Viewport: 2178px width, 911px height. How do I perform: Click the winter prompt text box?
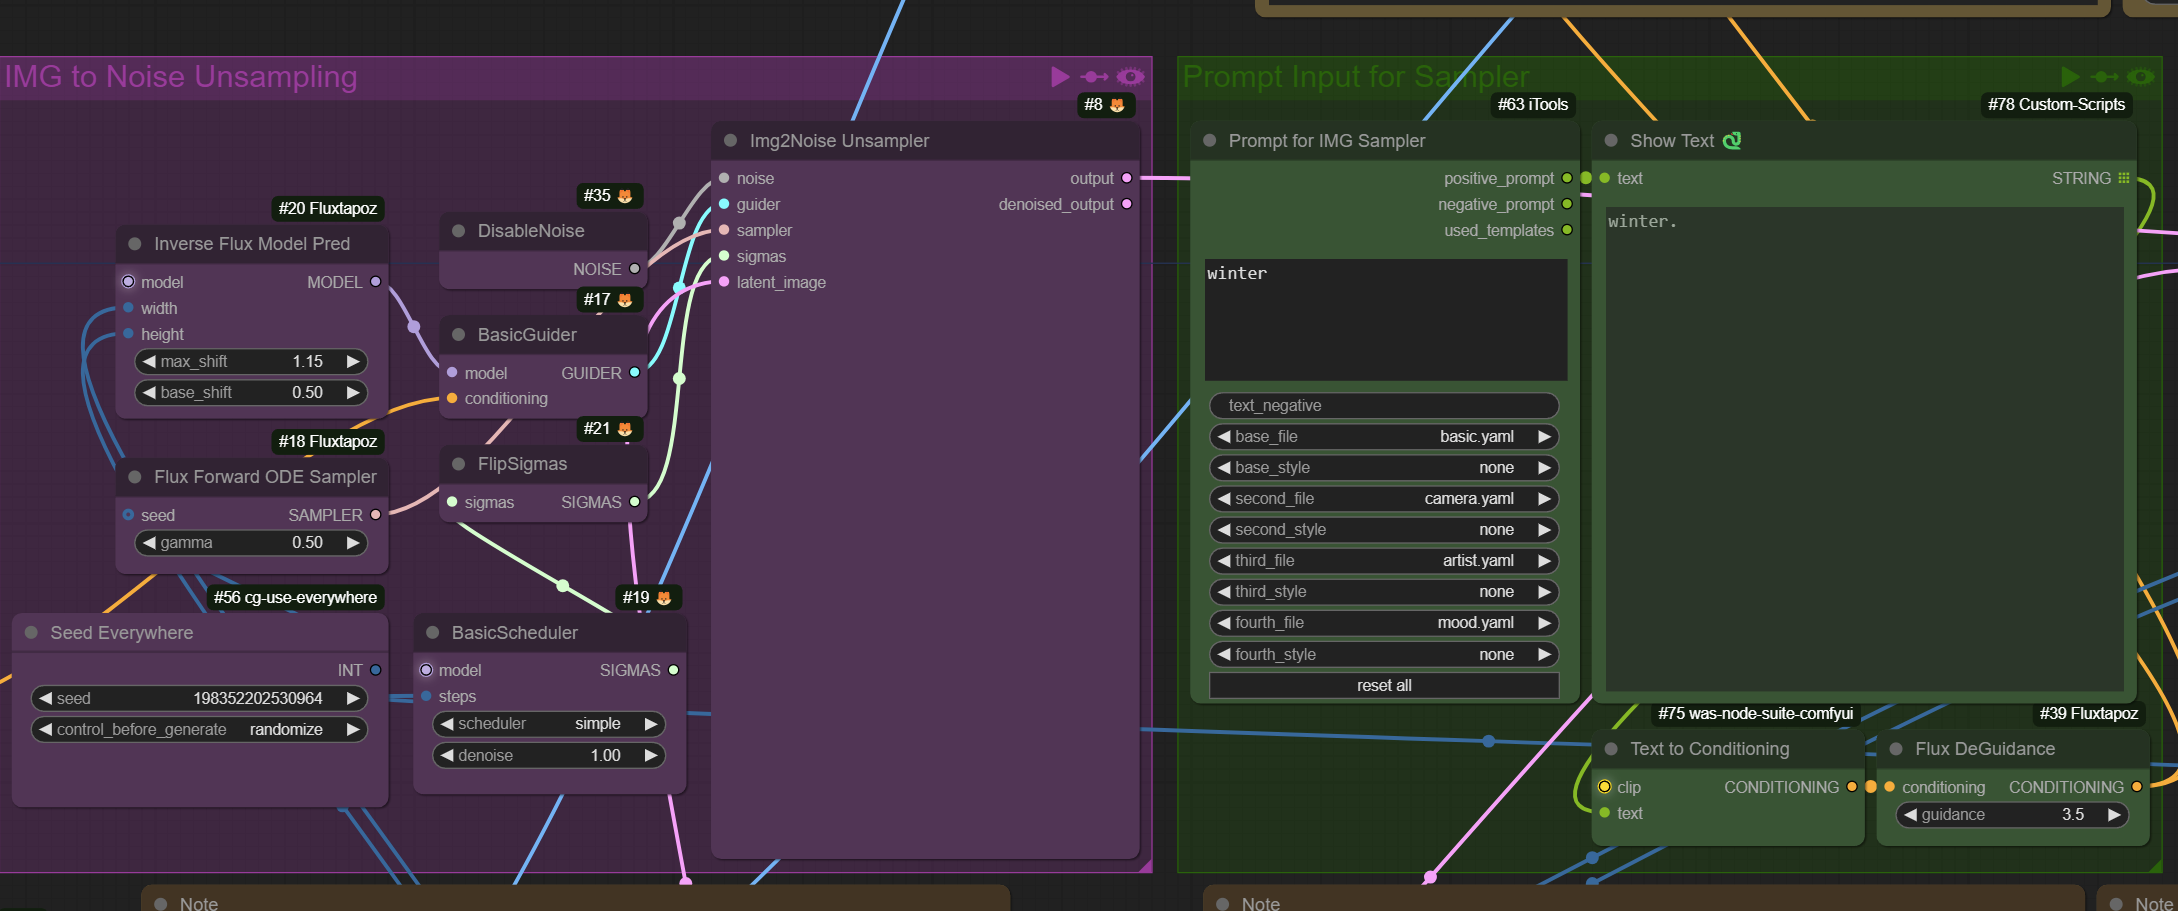click(1385, 320)
